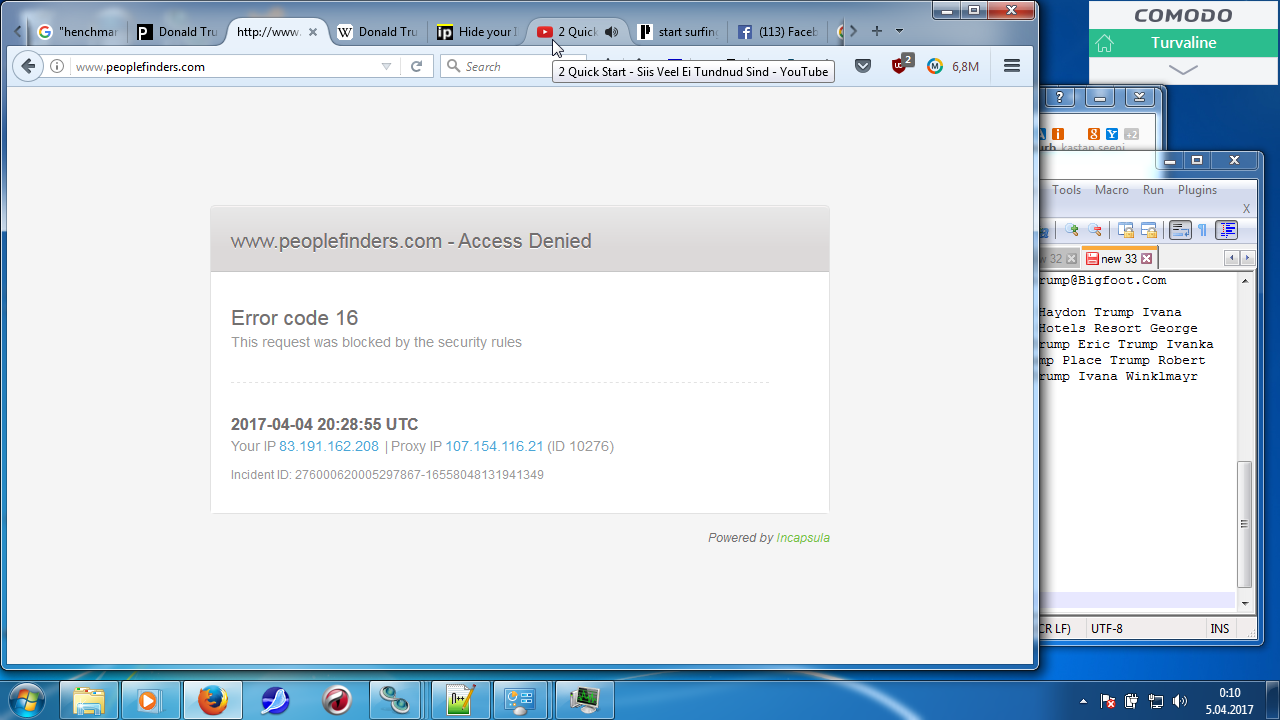Open the Firefox hamburger menu
This screenshot has width=1280, height=720.
1011,66
